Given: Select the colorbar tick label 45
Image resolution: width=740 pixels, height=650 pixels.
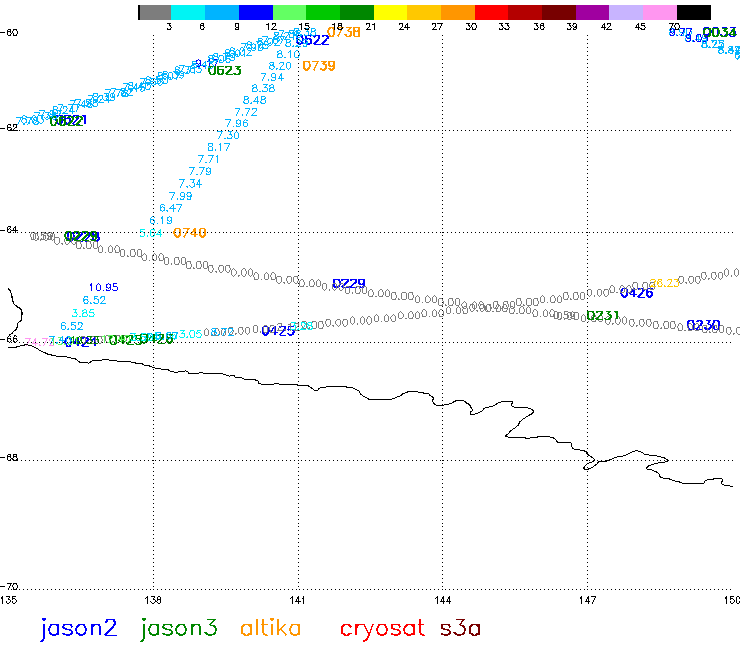Looking at the screenshot, I should coord(640,27).
